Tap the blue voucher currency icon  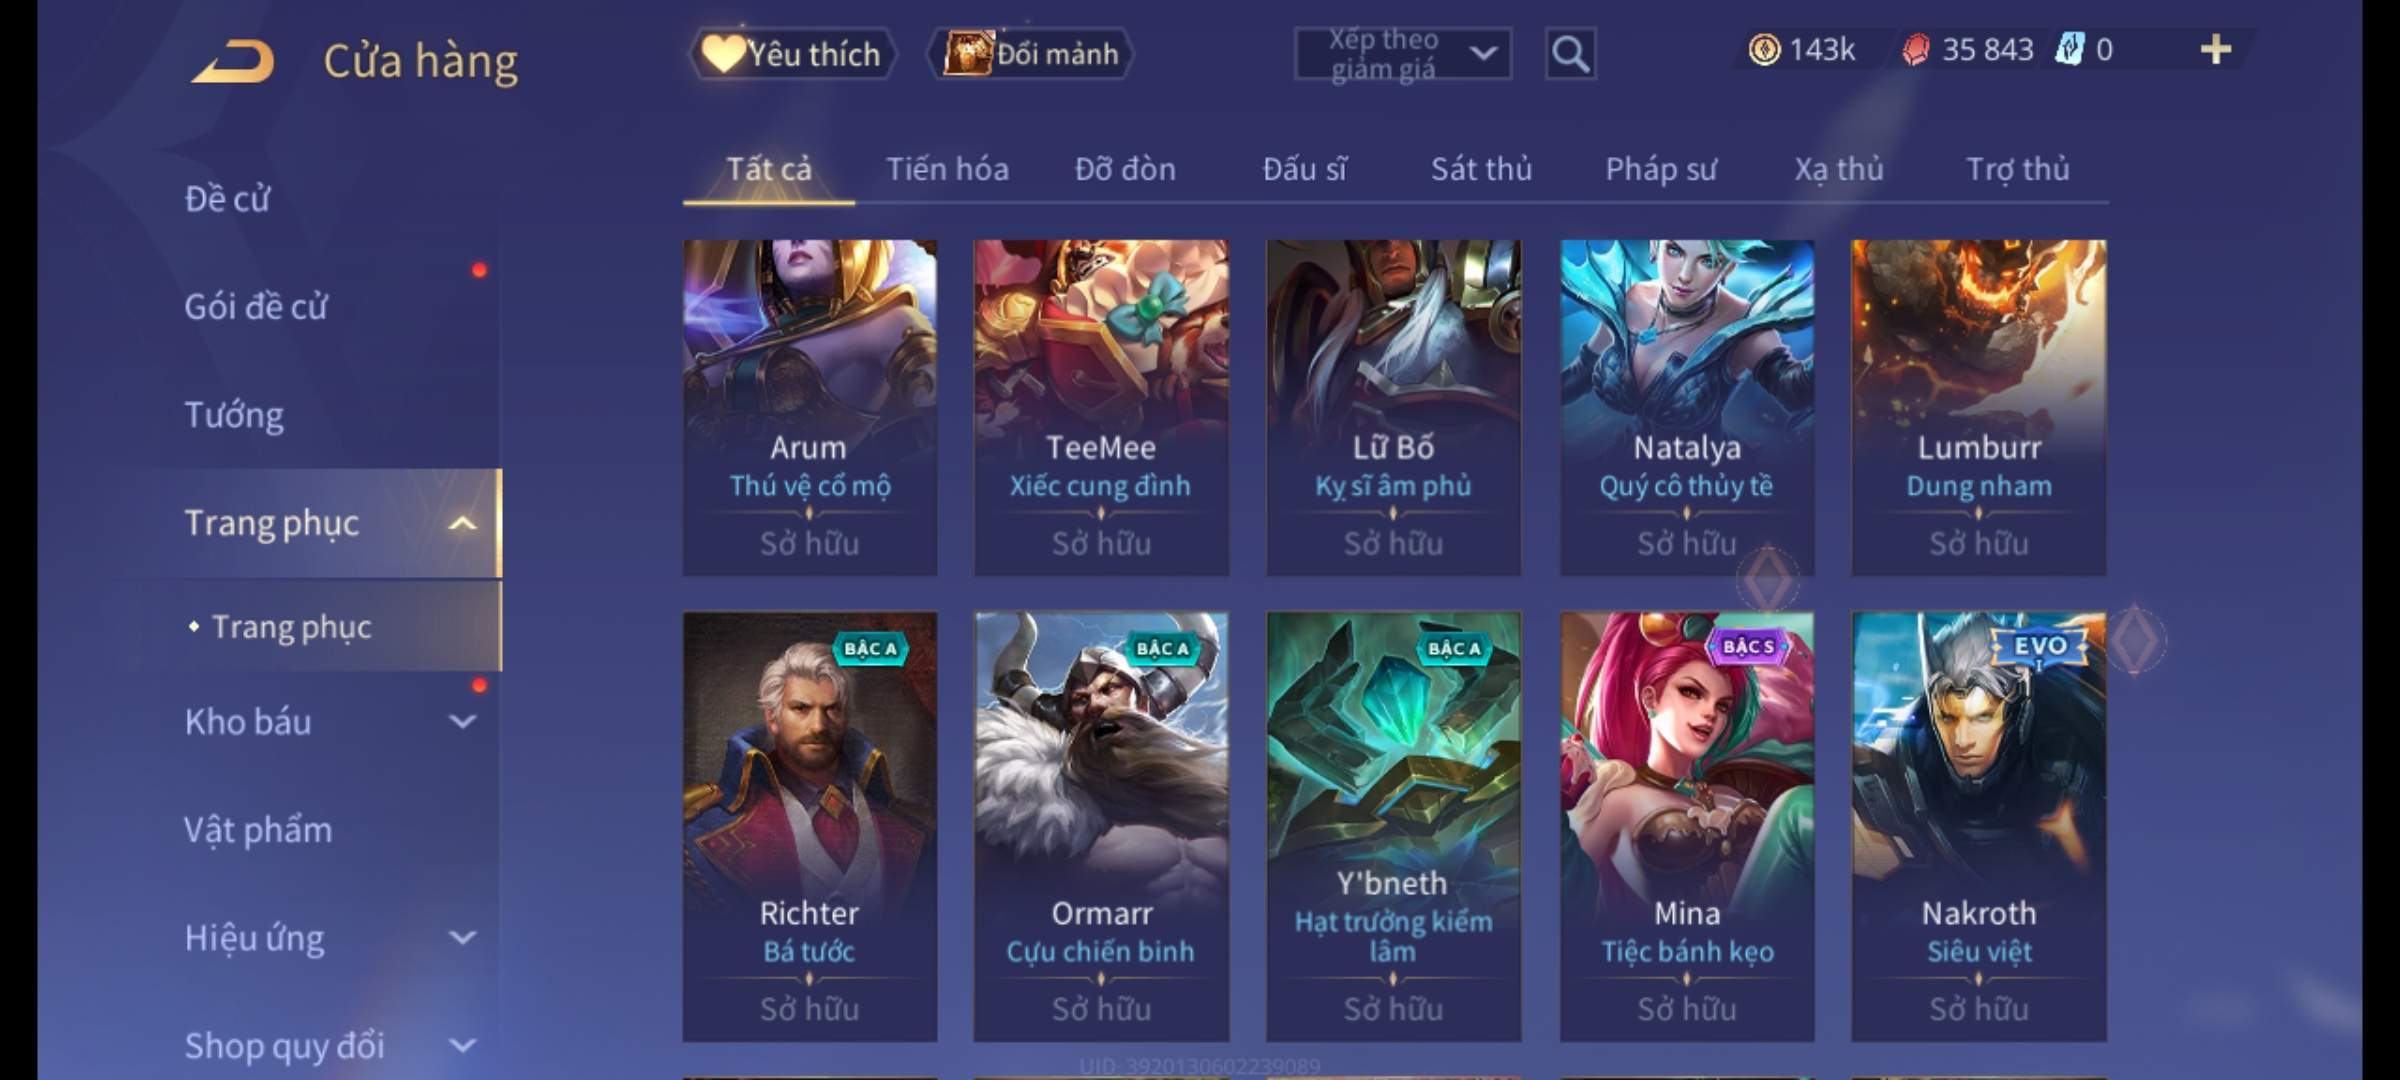(2069, 49)
